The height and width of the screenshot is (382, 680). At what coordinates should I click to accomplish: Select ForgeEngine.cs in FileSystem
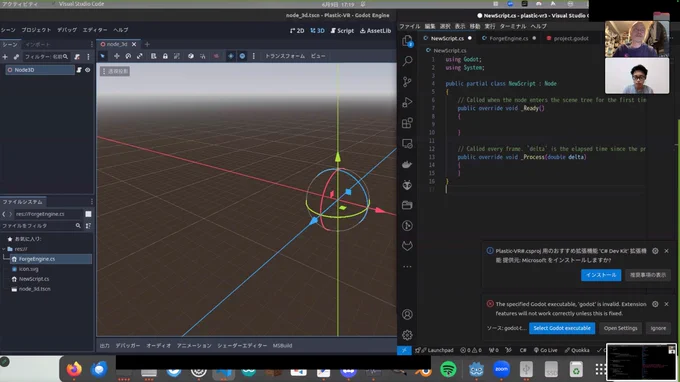point(51,259)
